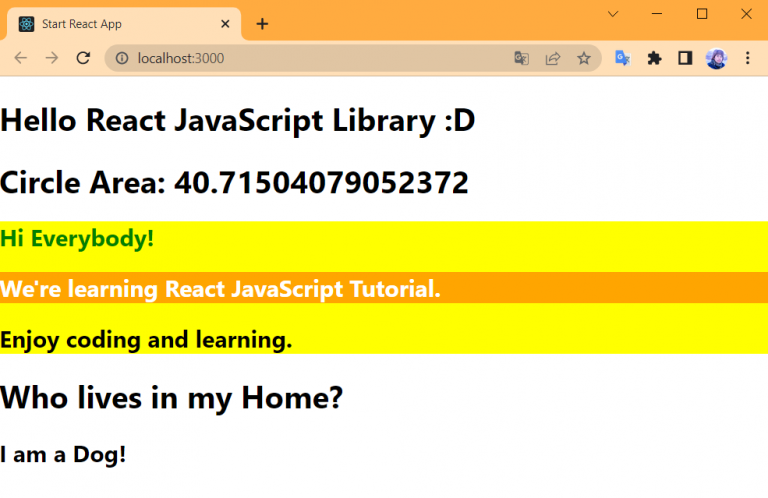The width and height of the screenshot is (768, 498).
Task: Open the Extensions puzzle menu
Action: pyautogui.click(x=654, y=58)
